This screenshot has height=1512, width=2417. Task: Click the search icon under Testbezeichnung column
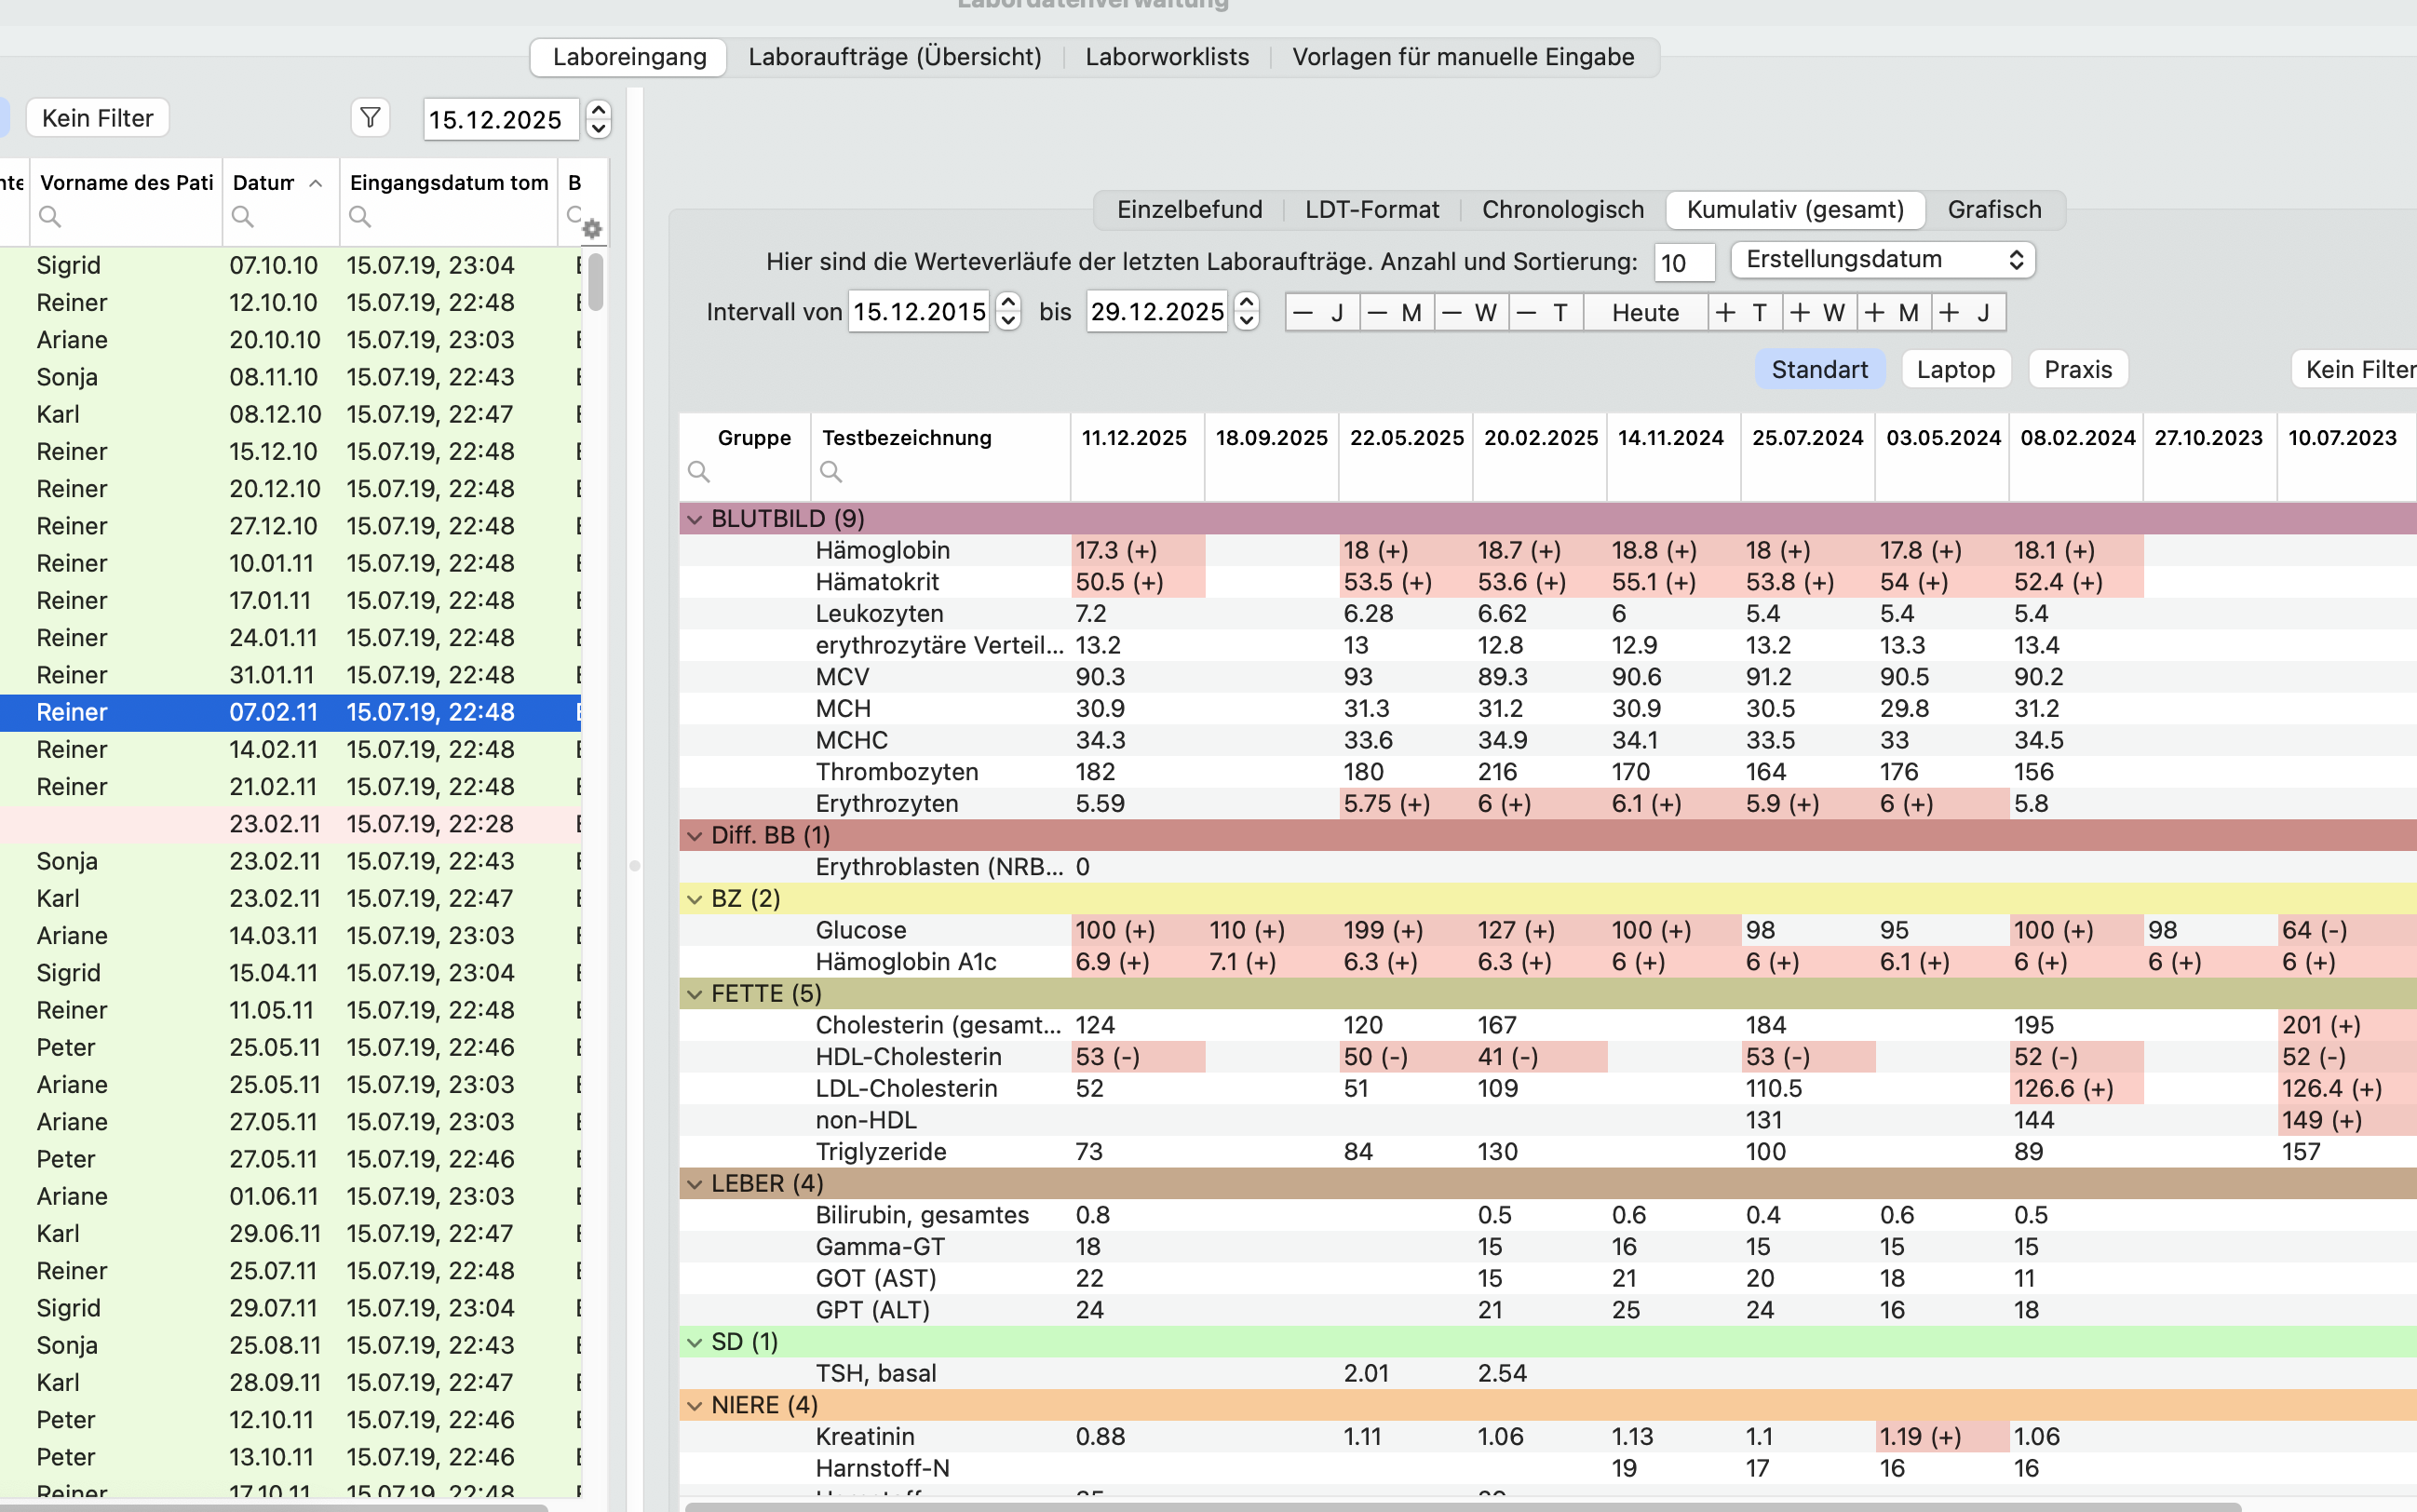pos(831,471)
